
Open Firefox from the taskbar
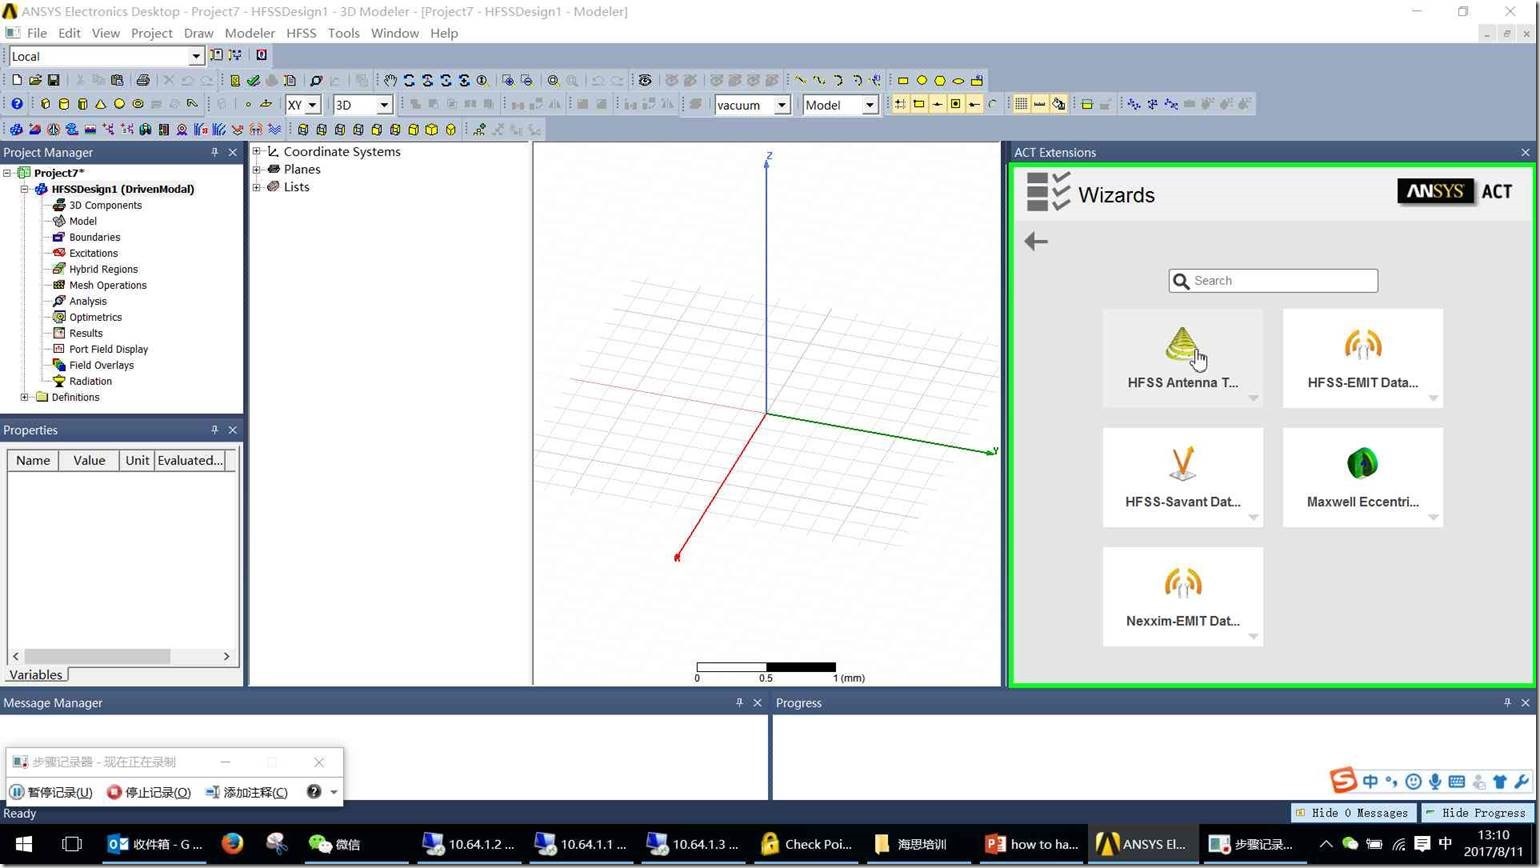click(x=232, y=844)
